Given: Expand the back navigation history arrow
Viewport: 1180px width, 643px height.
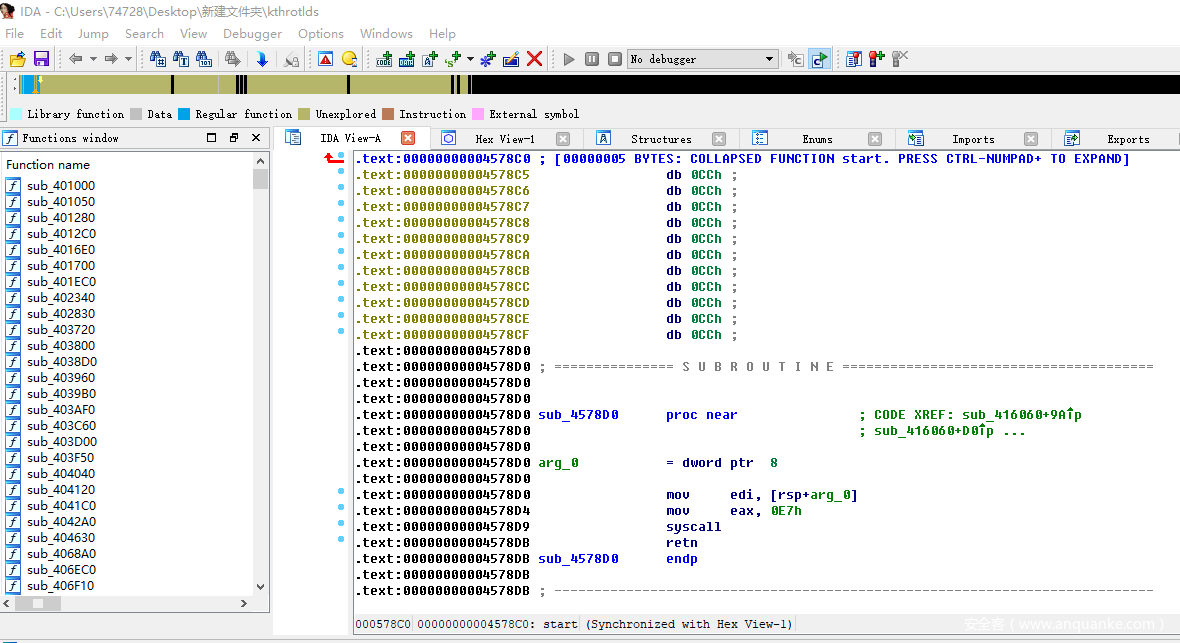Looking at the screenshot, I should pyautogui.click(x=93, y=59).
